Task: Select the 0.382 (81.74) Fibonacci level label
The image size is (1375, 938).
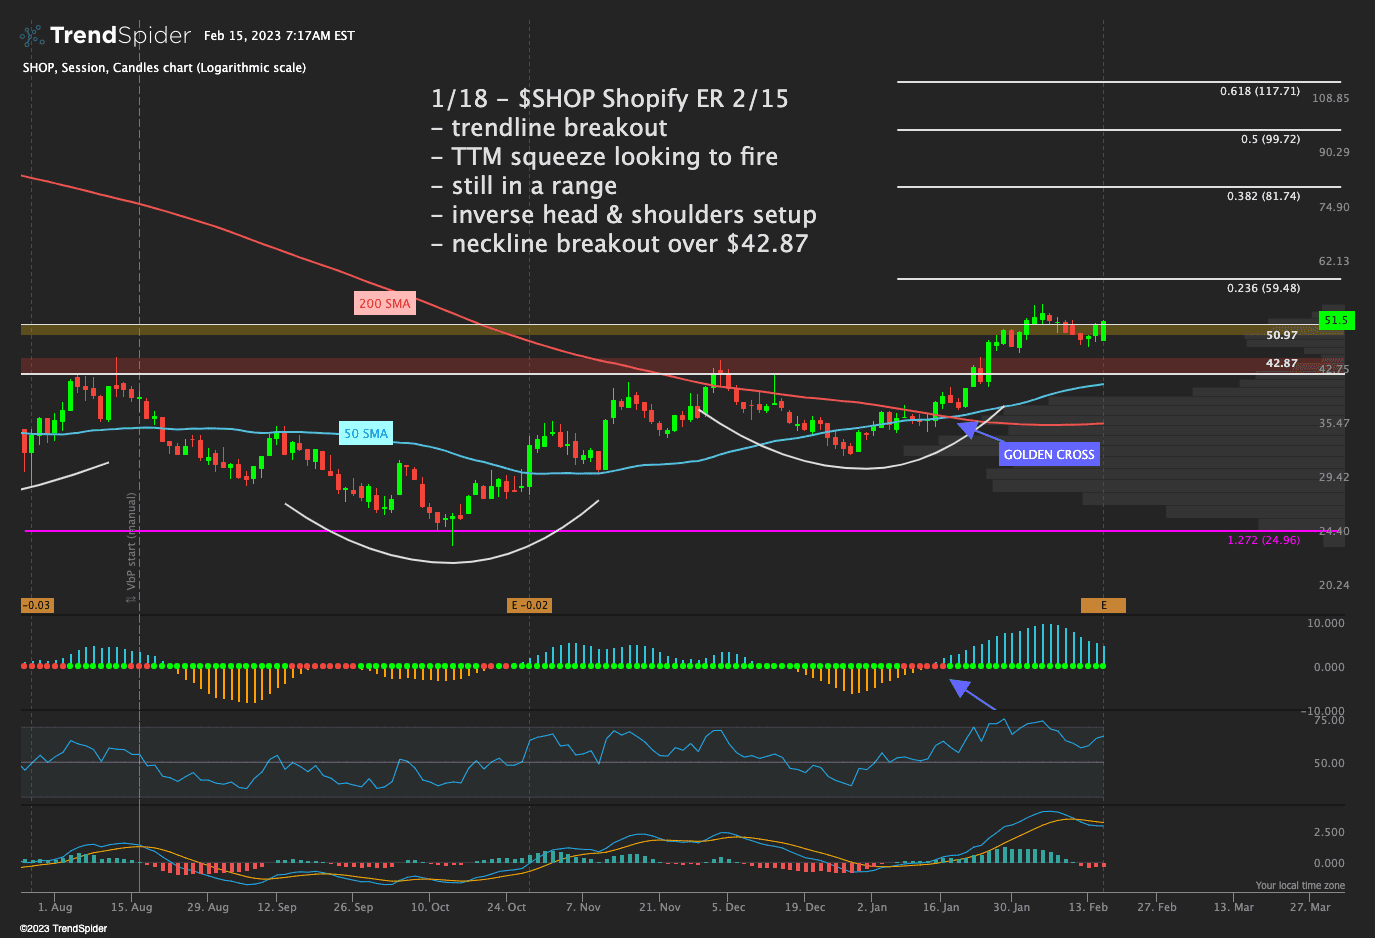Action: 1263,196
